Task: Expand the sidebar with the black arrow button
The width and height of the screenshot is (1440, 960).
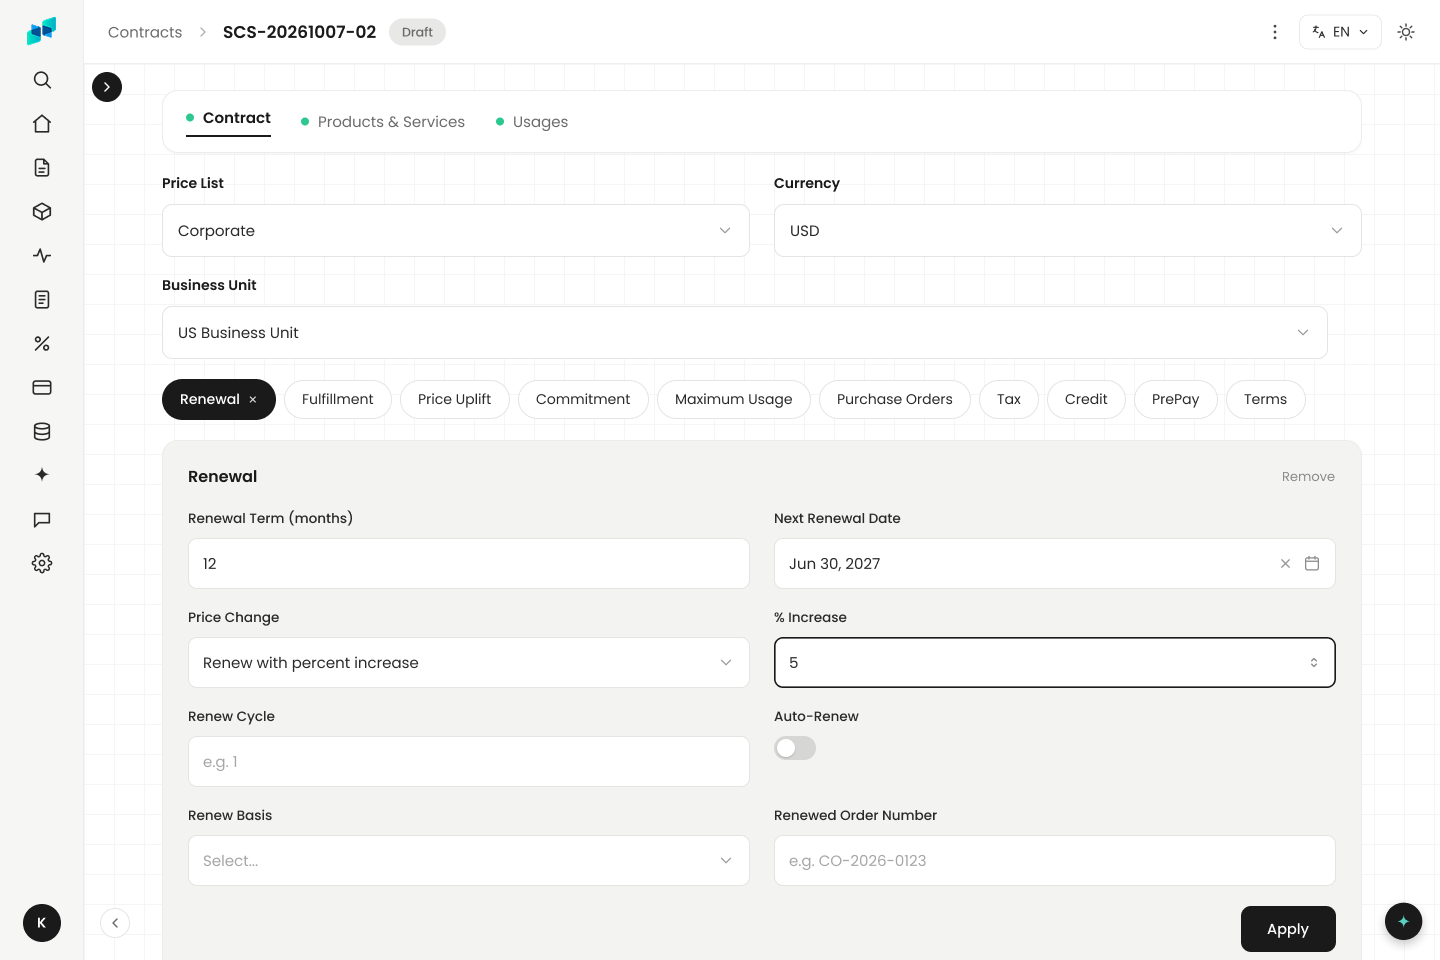Action: [107, 87]
